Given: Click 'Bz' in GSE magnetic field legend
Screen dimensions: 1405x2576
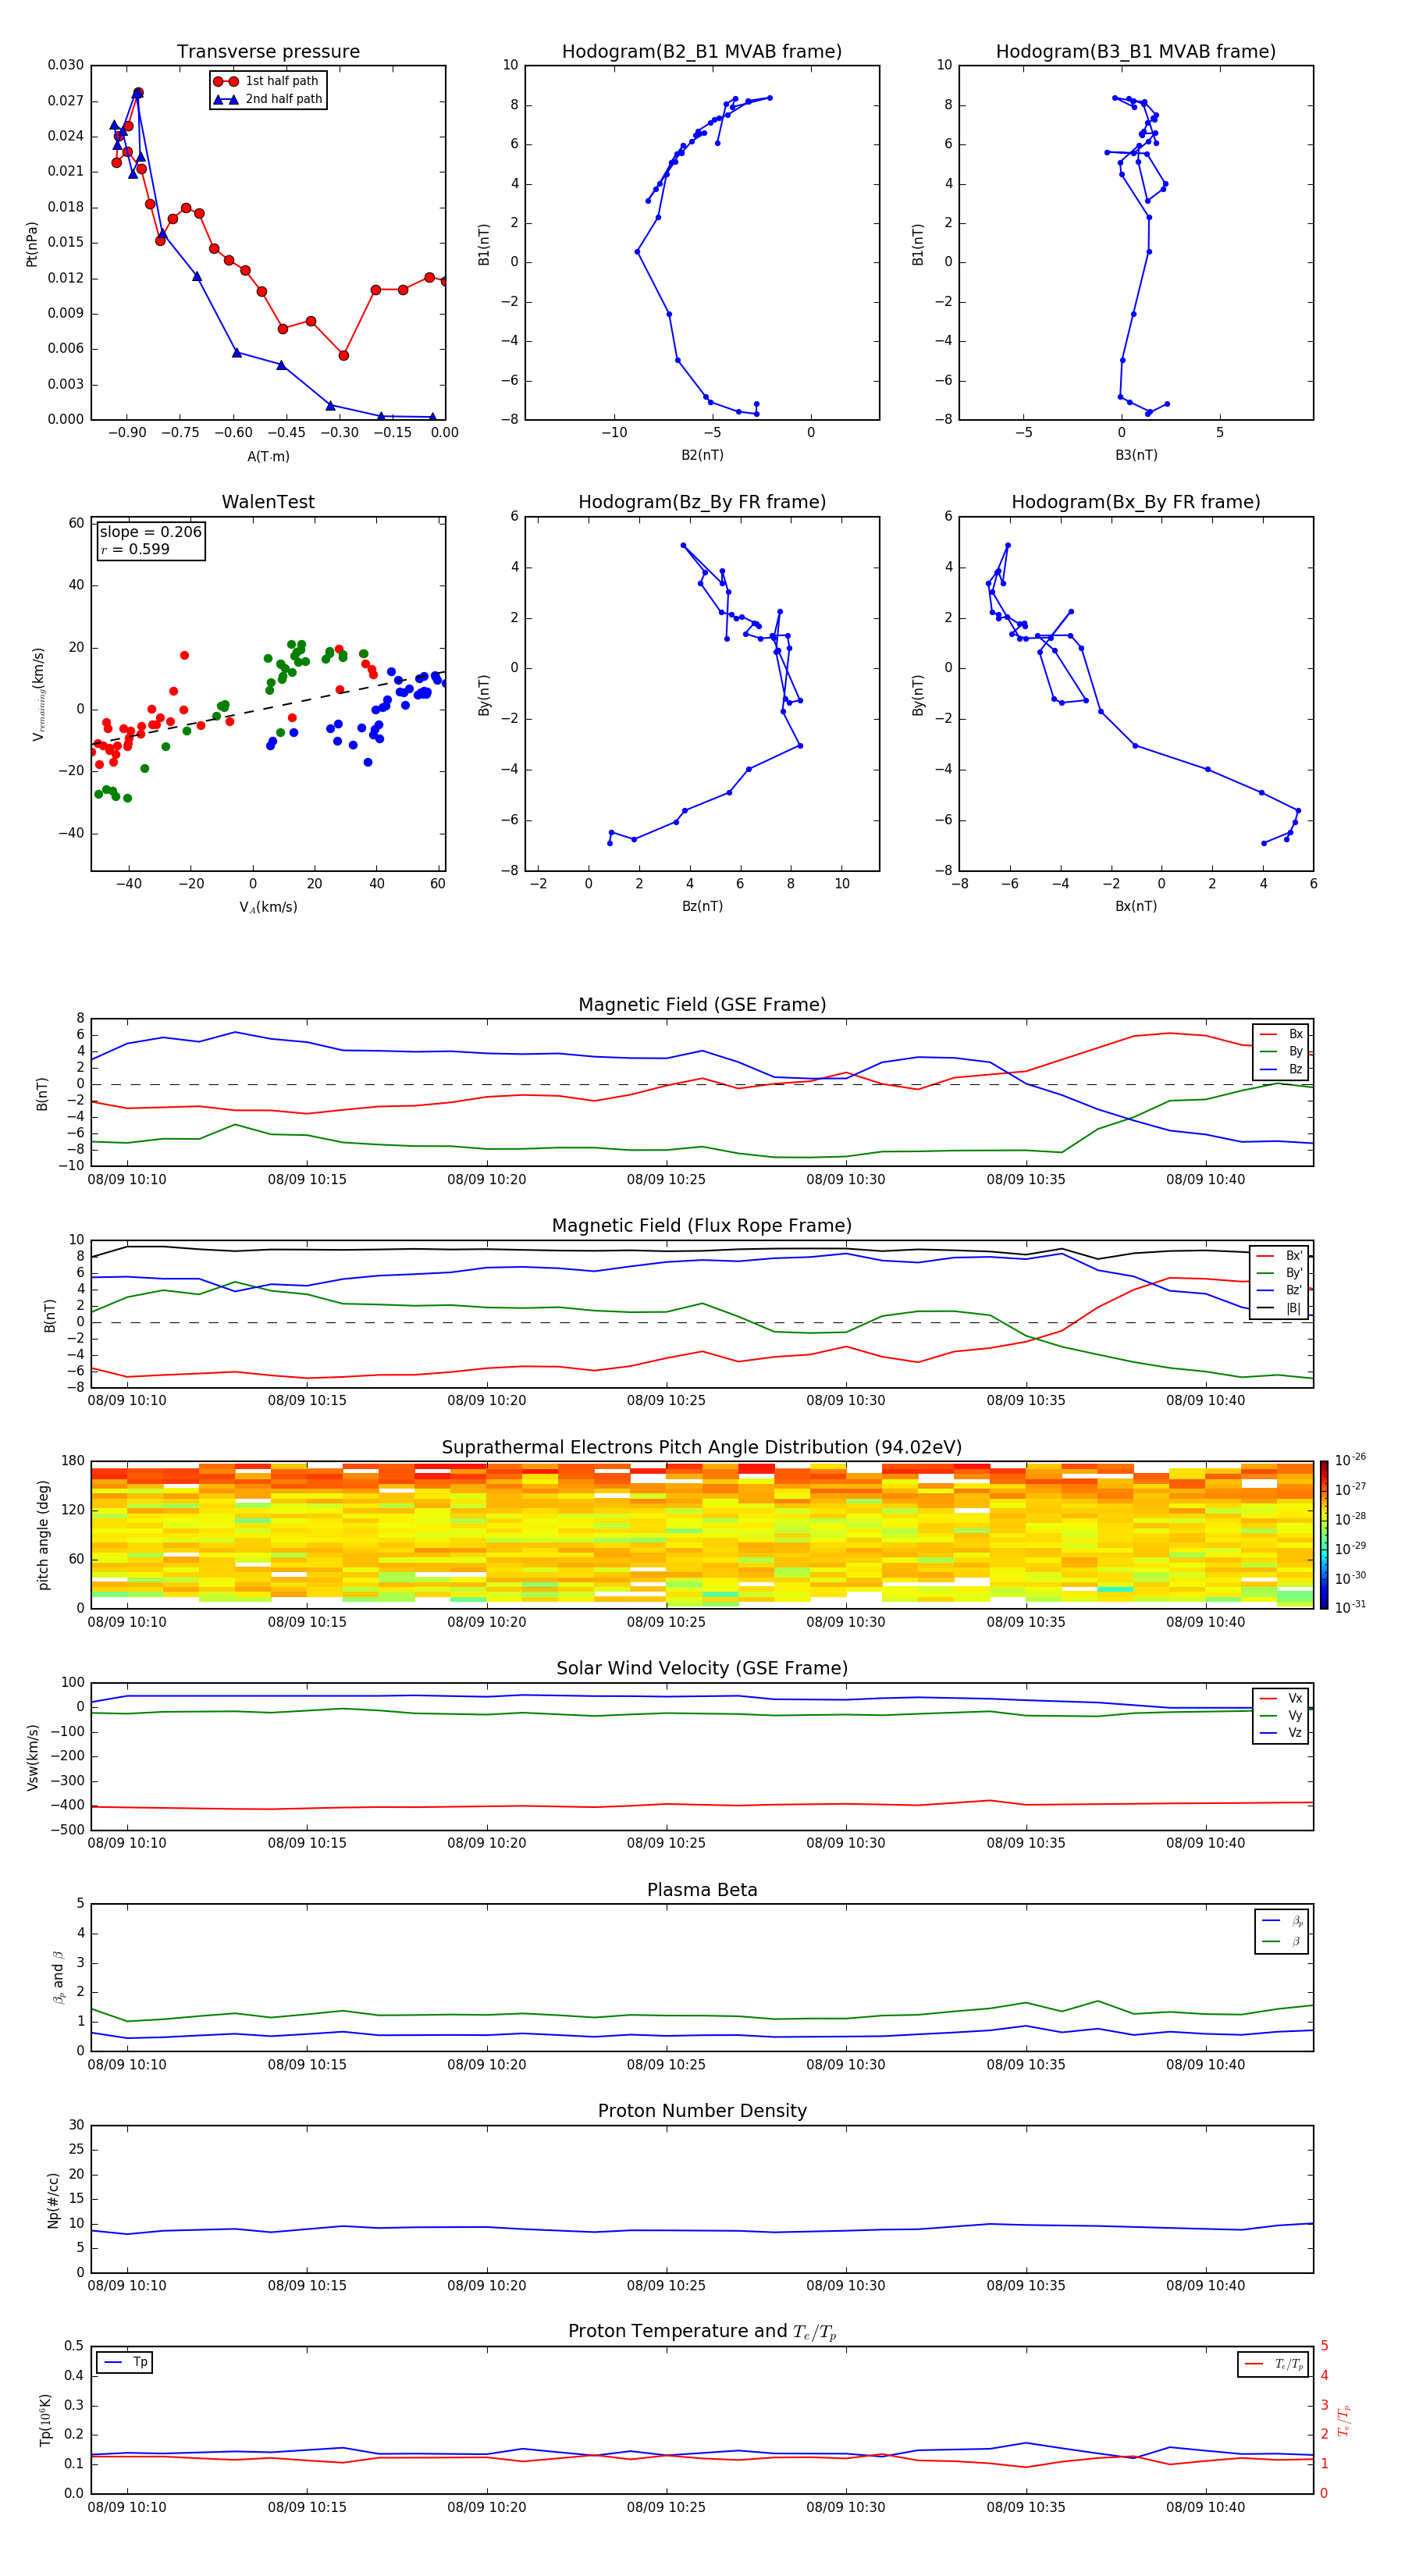Looking at the screenshot, I should pyautogui.click(x=1295, y=1069).
